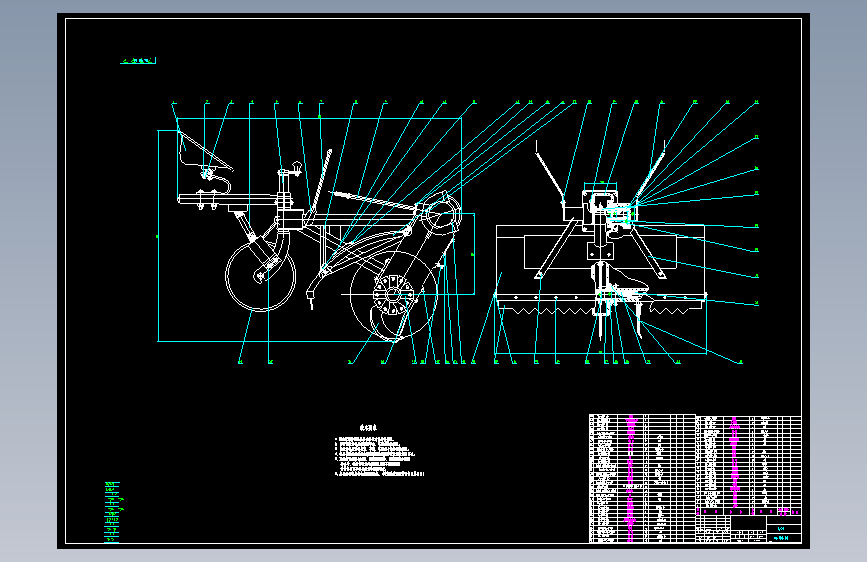Click the front gauge wheel in the side view
The width and height of the screenshot is (867, 562).
pos(260,275)
